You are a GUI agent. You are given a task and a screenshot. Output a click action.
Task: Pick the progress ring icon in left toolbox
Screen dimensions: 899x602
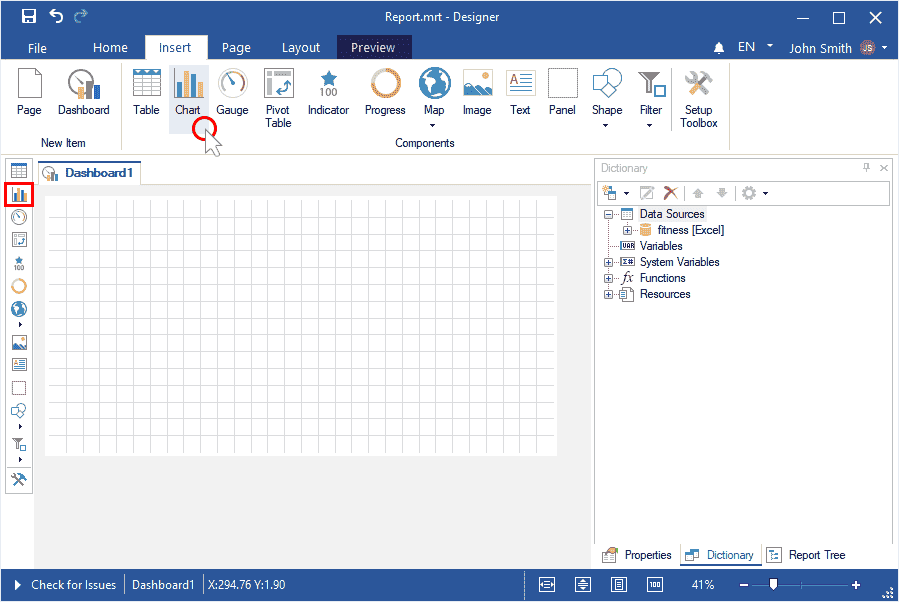19,286
